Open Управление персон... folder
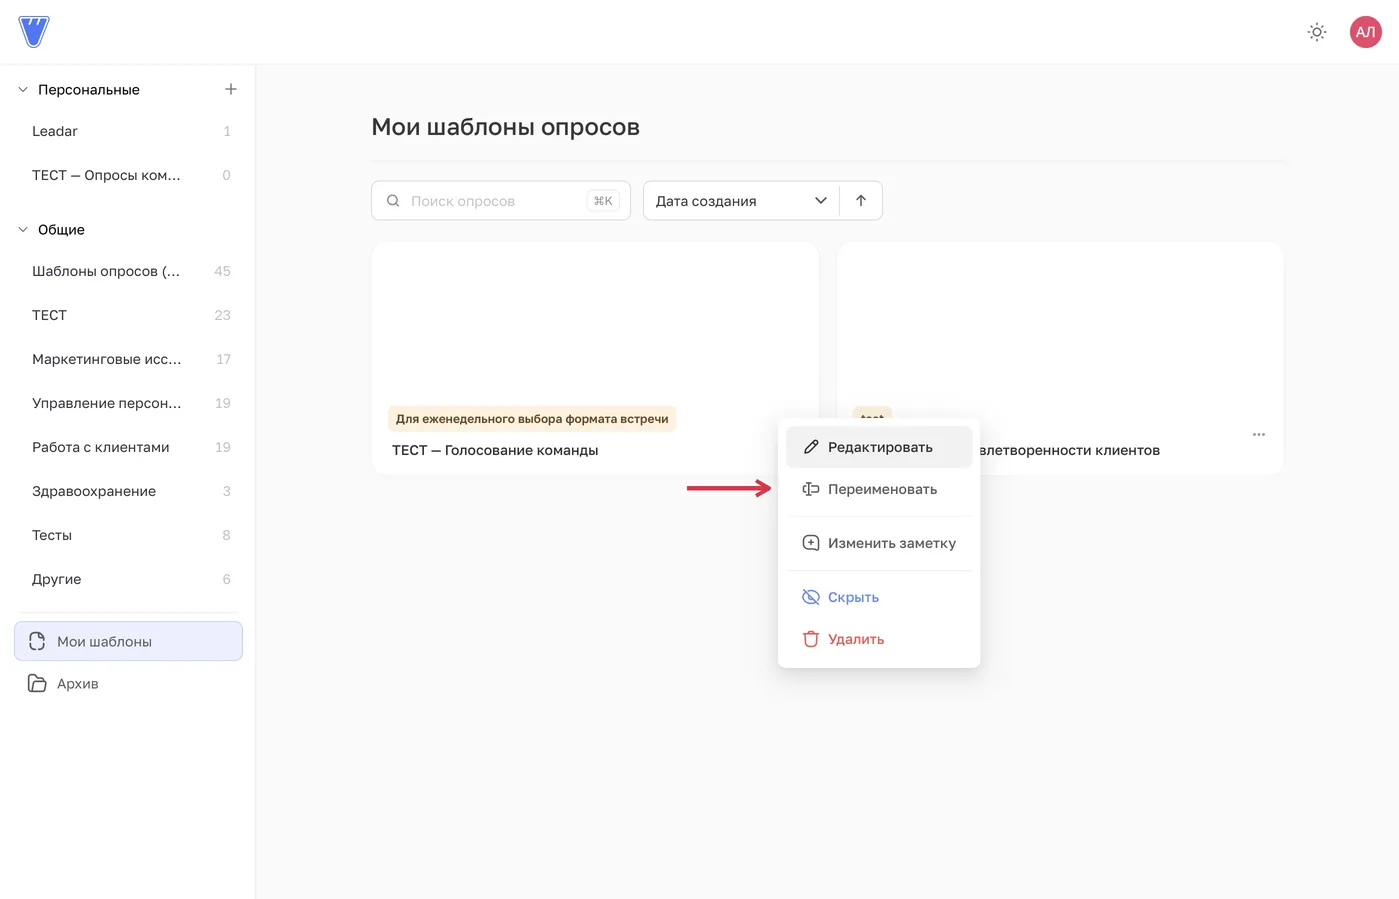 click(x=128, y=403)
